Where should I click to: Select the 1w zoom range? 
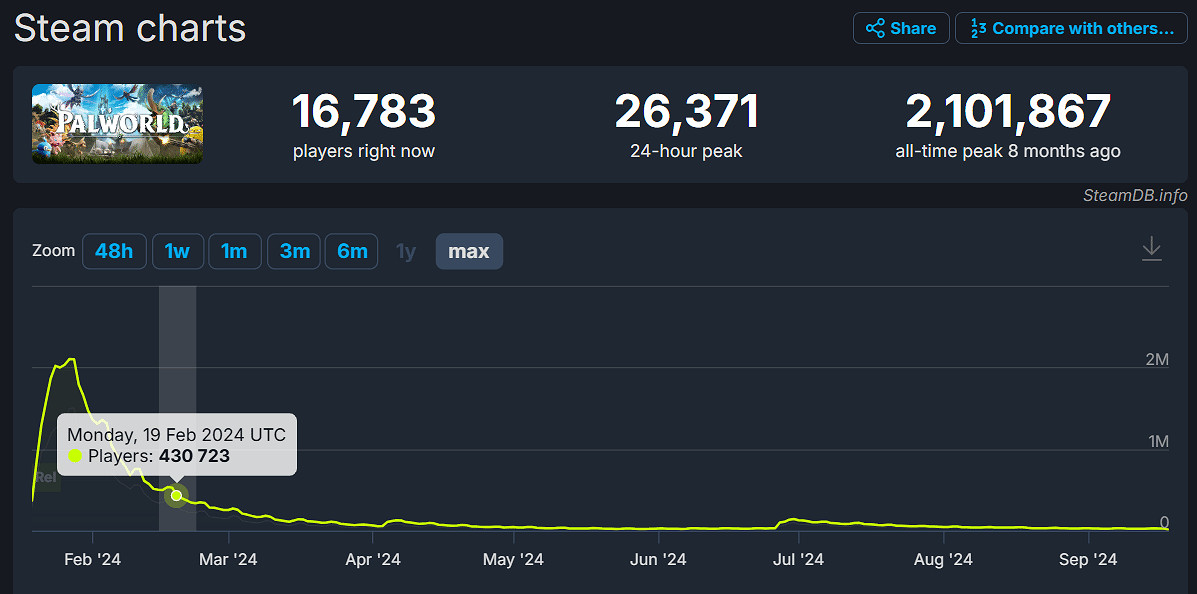(x=177, y=251)
